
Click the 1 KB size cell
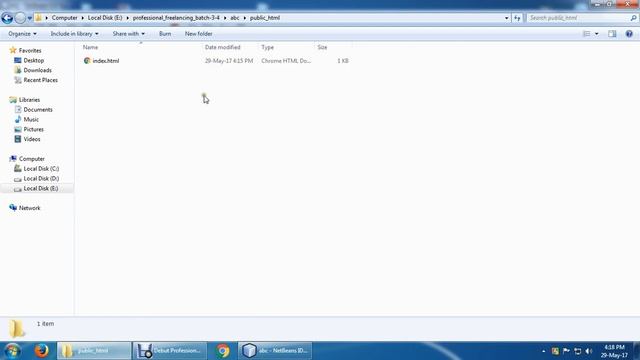click(343, 61)
